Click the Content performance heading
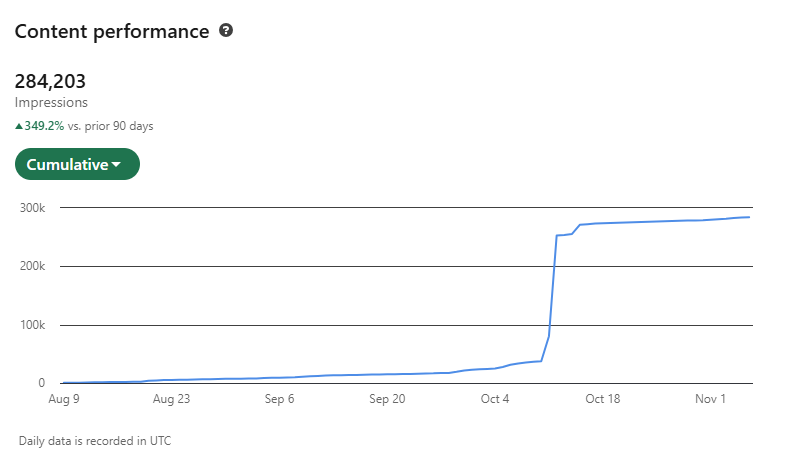 pos(111,31)
